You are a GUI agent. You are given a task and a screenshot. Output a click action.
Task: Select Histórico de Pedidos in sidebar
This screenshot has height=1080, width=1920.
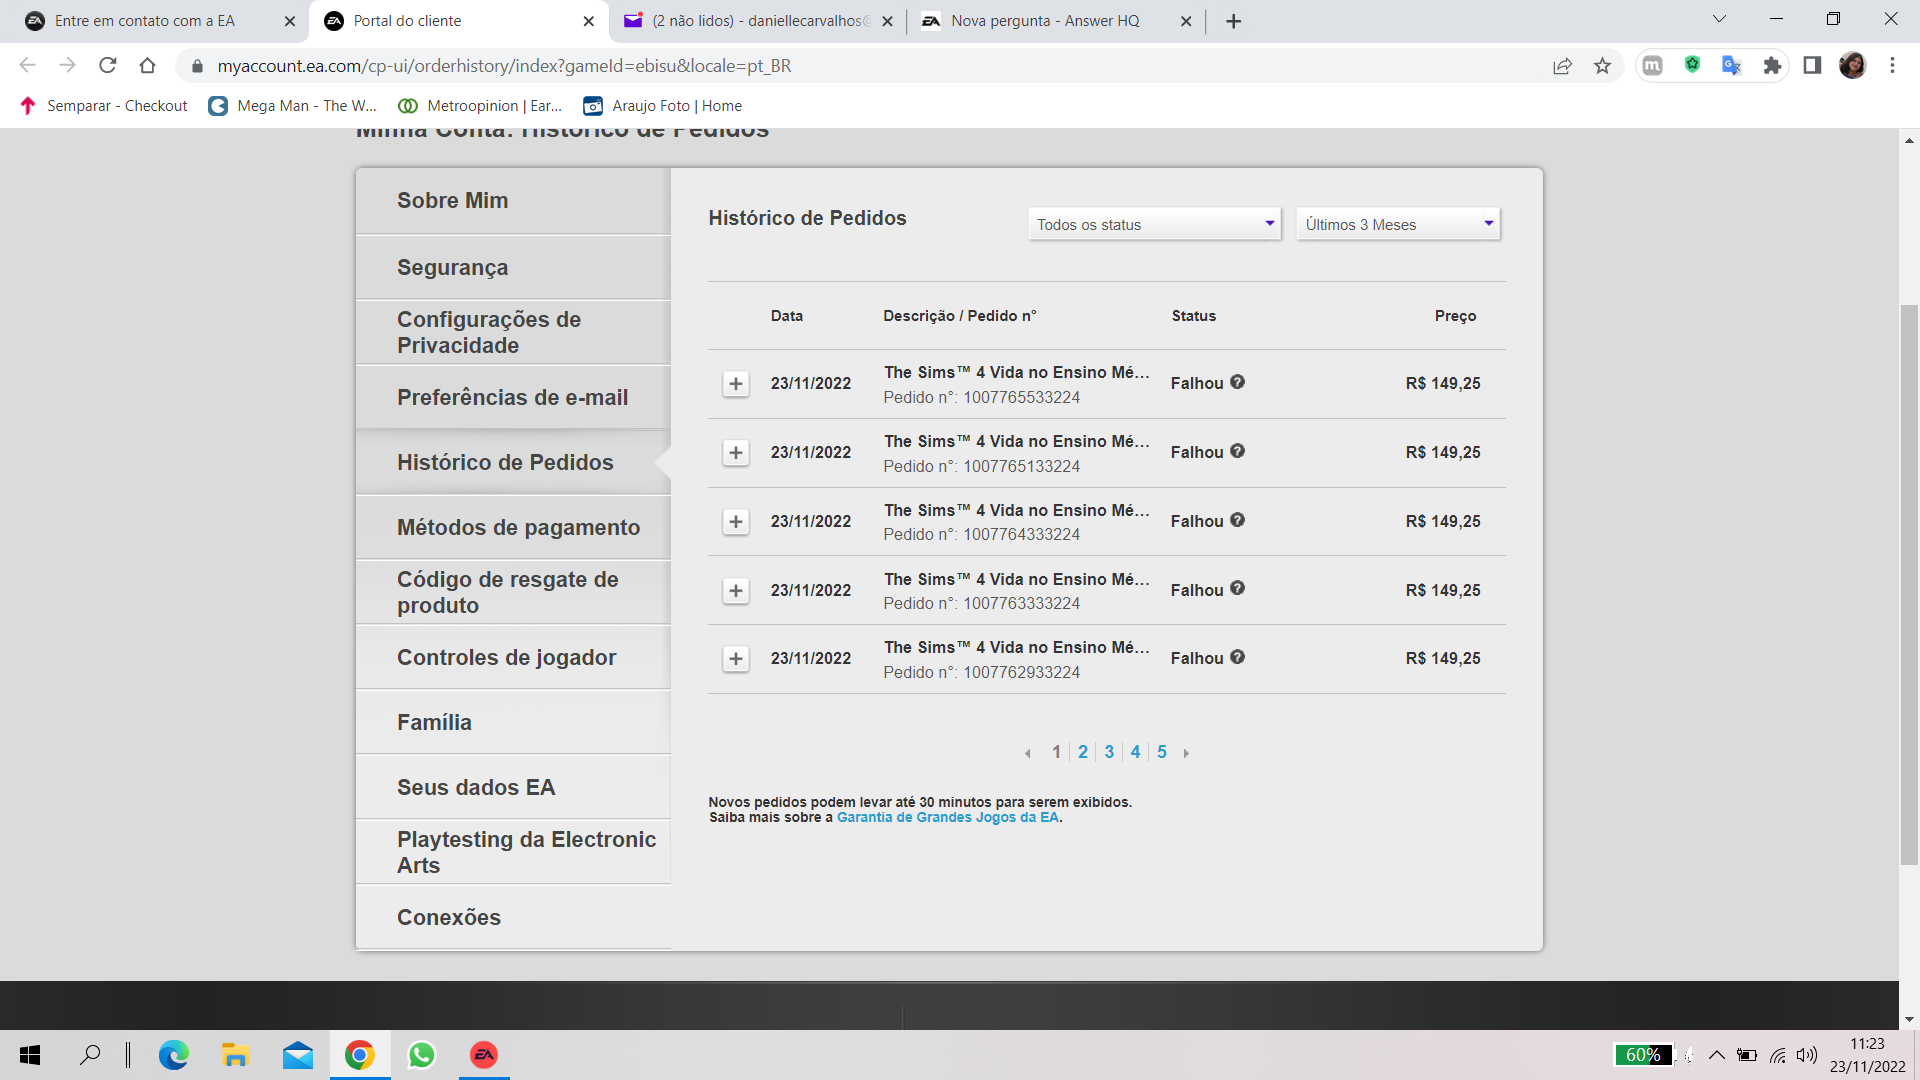click(x=513, y=463)
